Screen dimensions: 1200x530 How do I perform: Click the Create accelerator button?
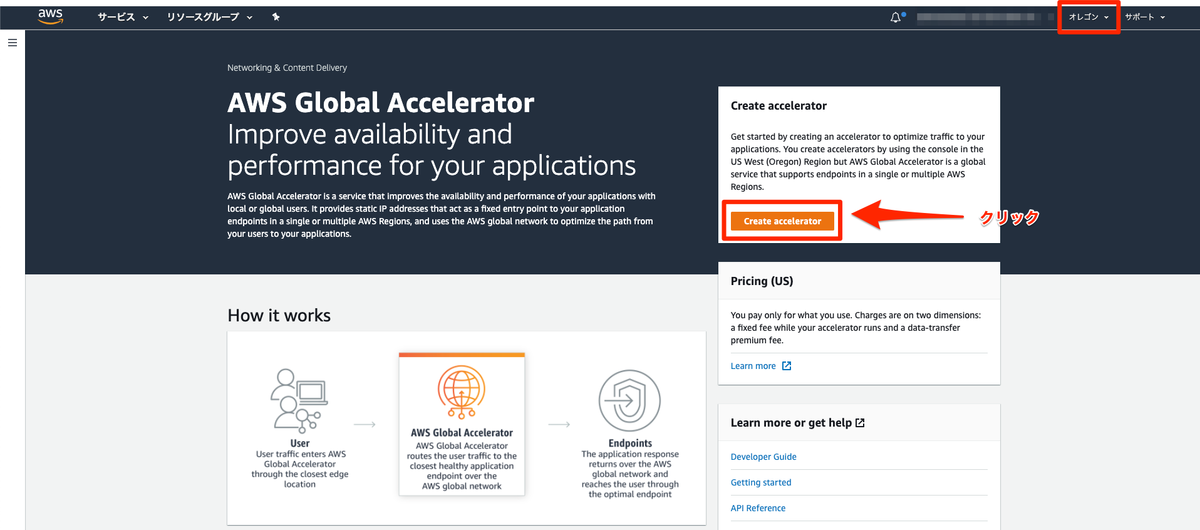click(x=782, y=221)
